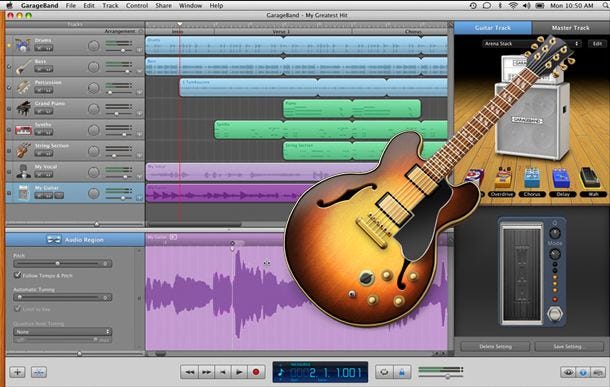
Task: Switch to the Master Track tab
Action: tap(570, 28)
